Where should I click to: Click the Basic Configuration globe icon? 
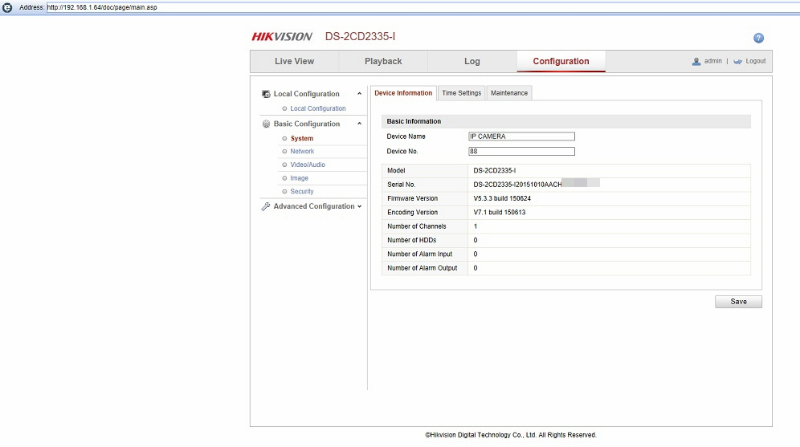pos(266,123)
